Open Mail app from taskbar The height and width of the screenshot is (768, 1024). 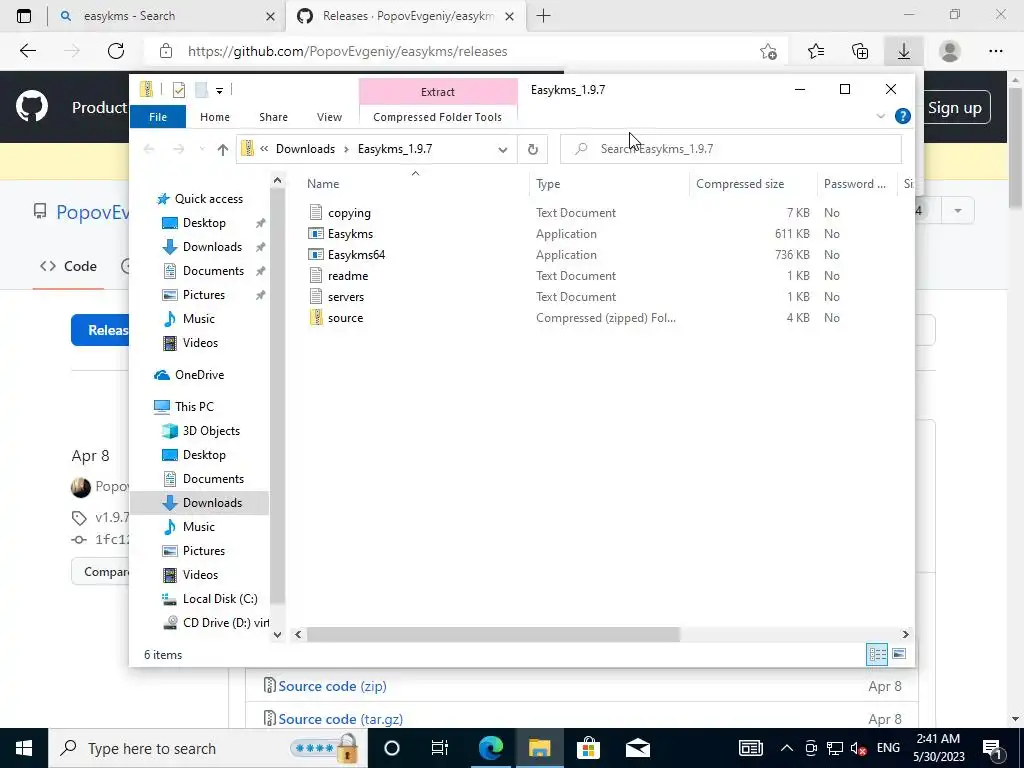[637, 748]
